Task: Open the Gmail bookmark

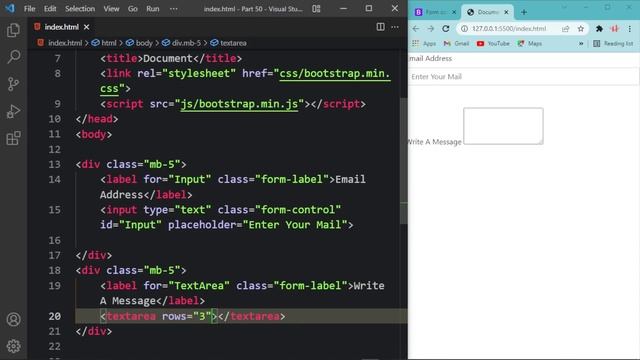Action: tap(456, 43)
